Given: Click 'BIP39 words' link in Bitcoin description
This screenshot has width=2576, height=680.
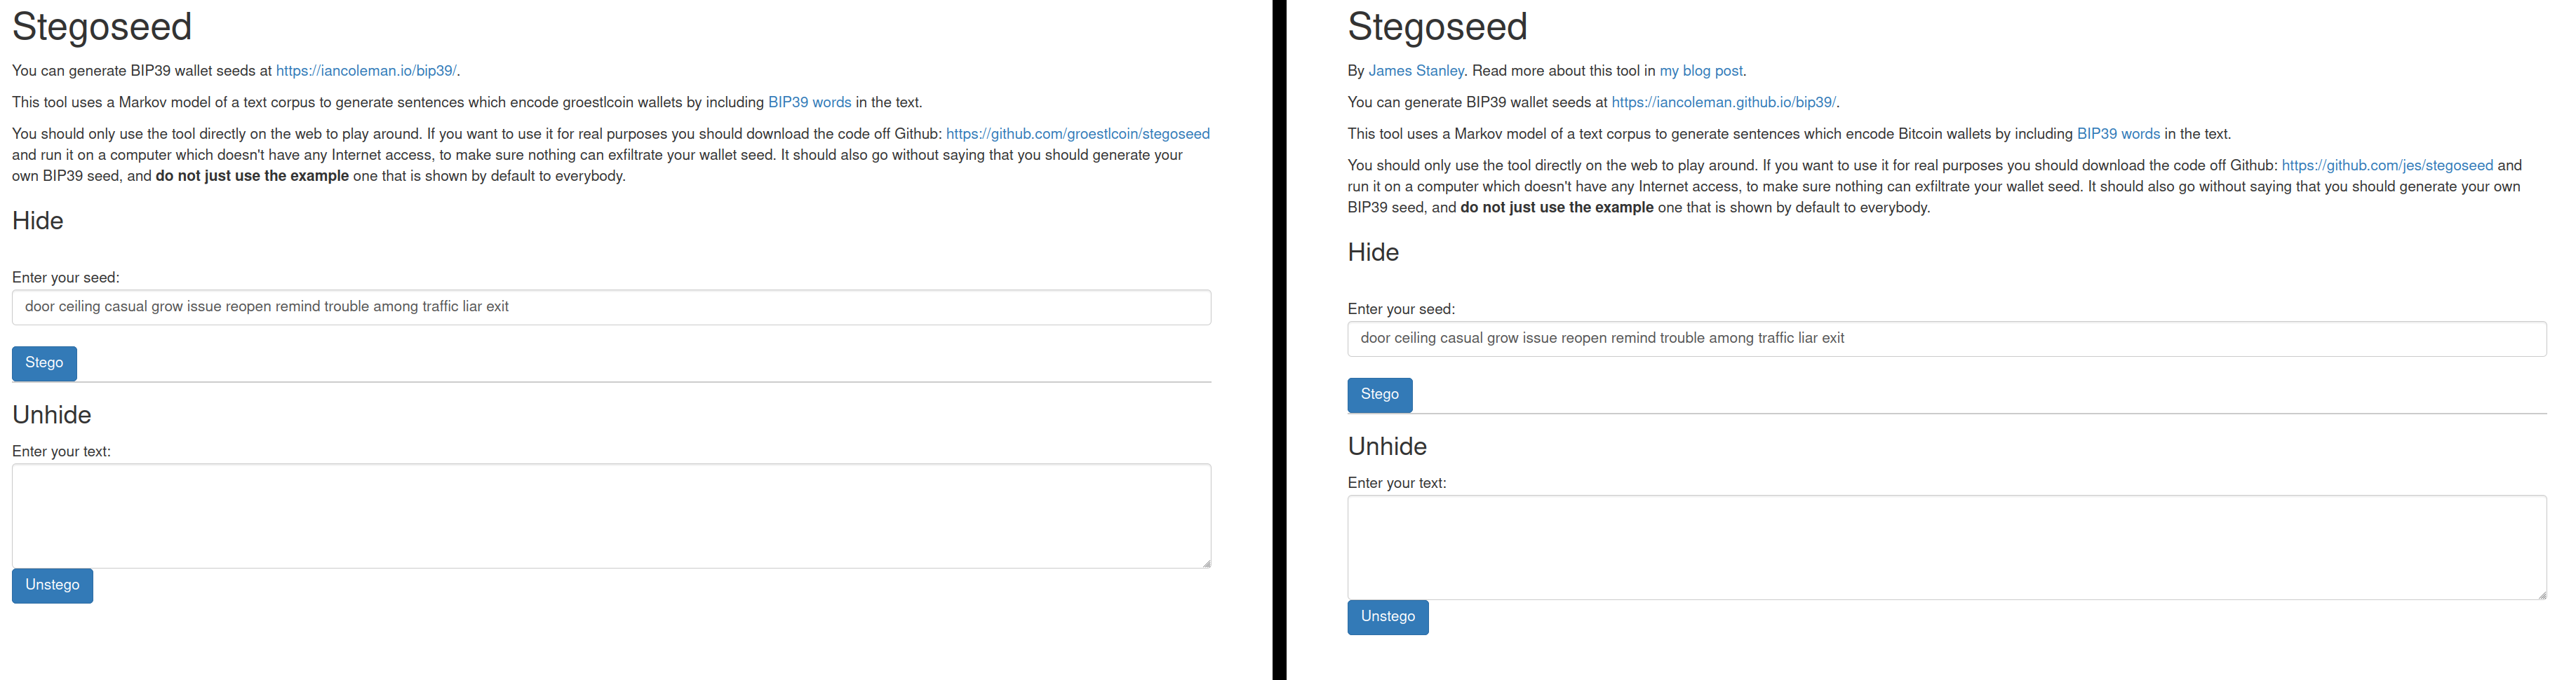Looking at the screenshot, I should click(x=2117, y=134).
